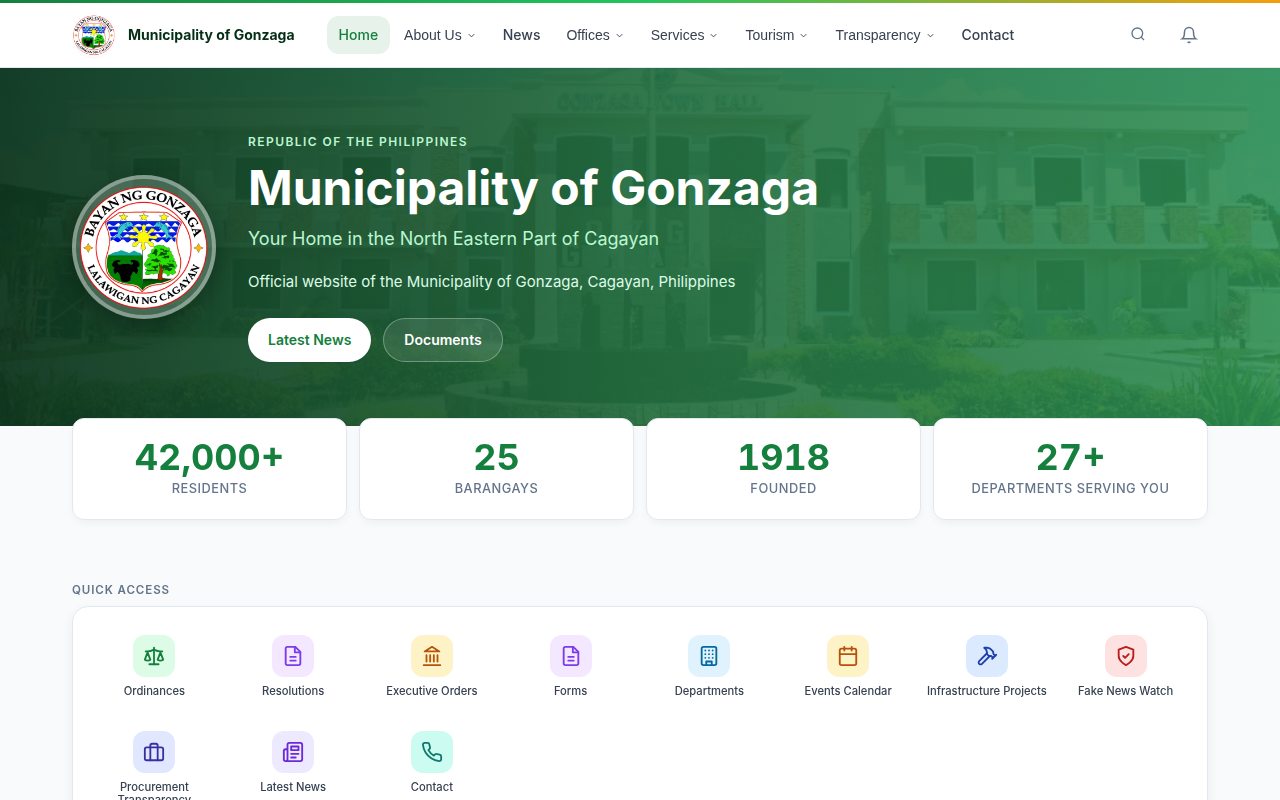Open the Contact menu item
This screenshot has height=800, width=1280.
[988, 35]
